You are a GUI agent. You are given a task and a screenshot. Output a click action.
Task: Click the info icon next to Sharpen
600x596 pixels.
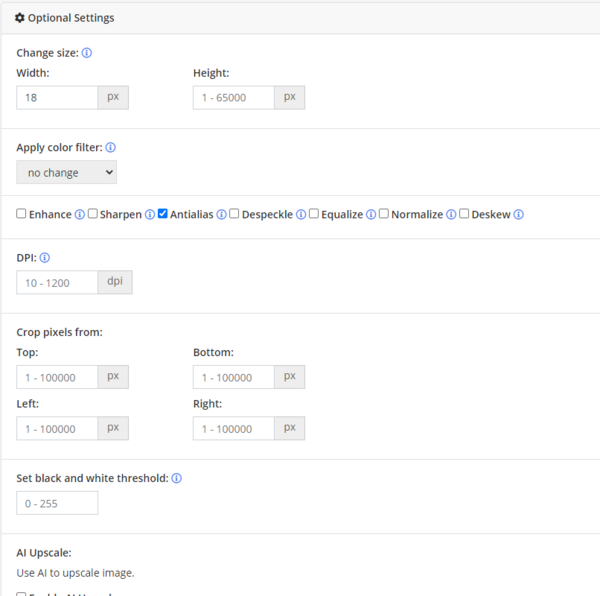coord(150,215)
